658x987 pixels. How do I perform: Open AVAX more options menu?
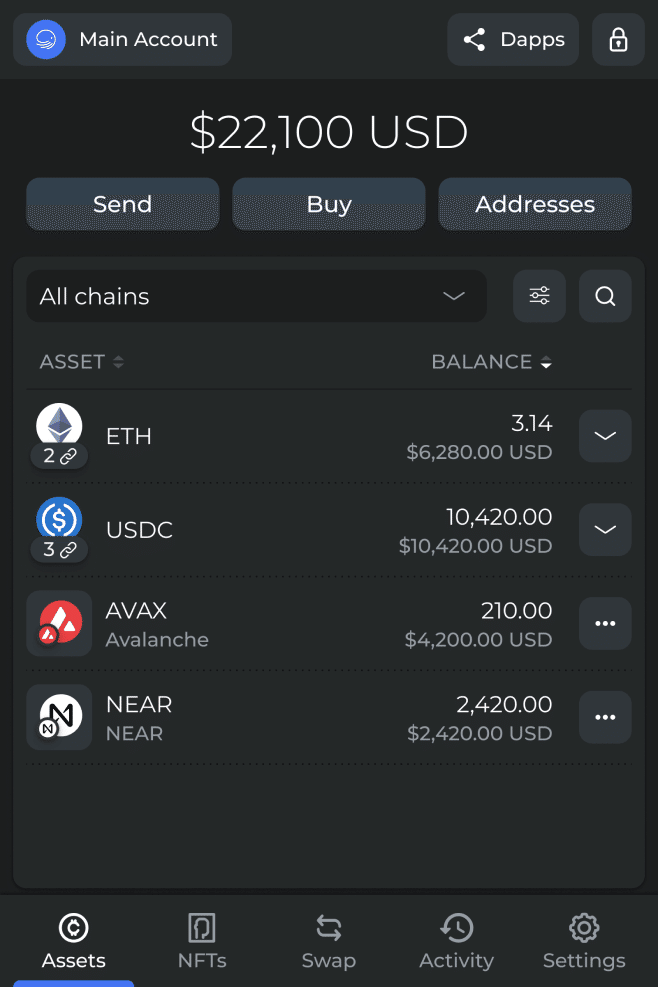coord(605,623)
